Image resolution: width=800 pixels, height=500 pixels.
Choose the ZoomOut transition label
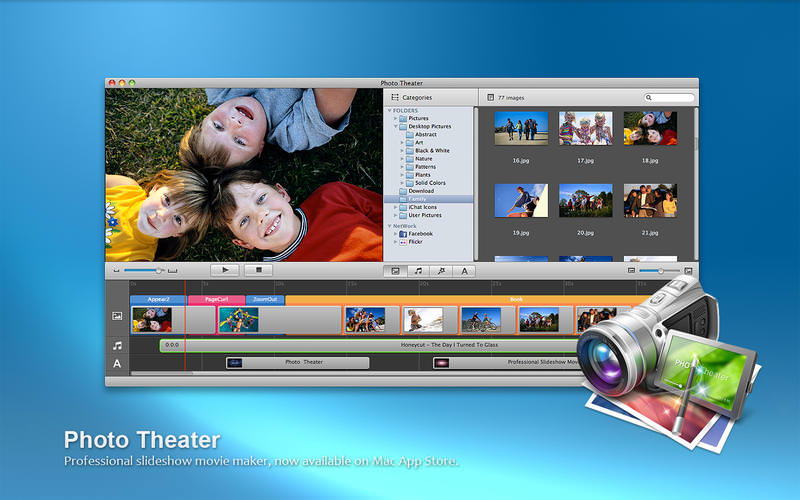click(265, 299)
